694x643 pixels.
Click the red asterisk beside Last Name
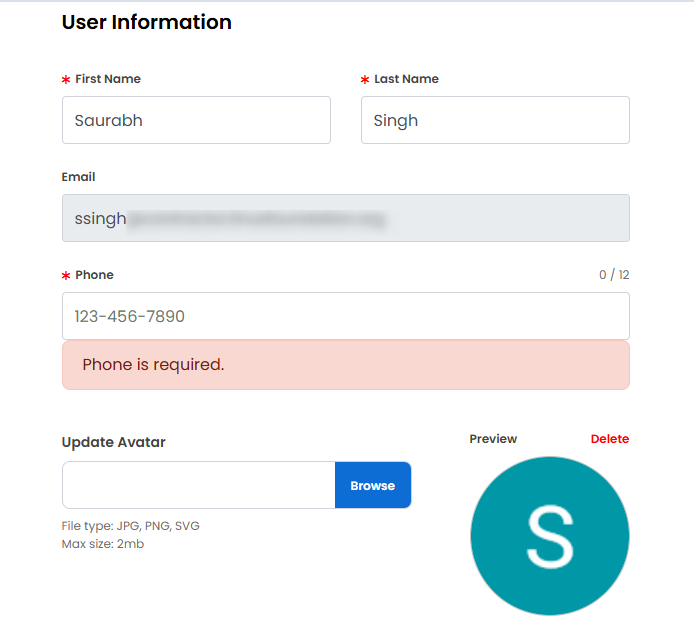(x=365, y=80)
